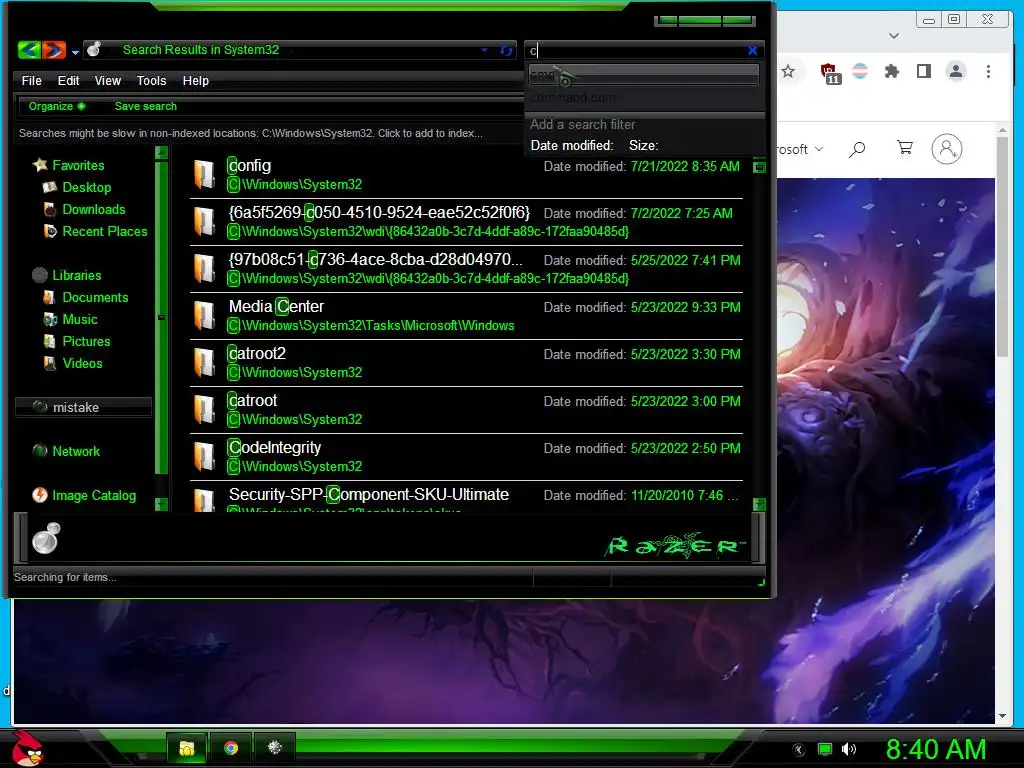Screen dimensions: 1024x768
Task: Clear the search box with the X
Action: coord(752,50)
